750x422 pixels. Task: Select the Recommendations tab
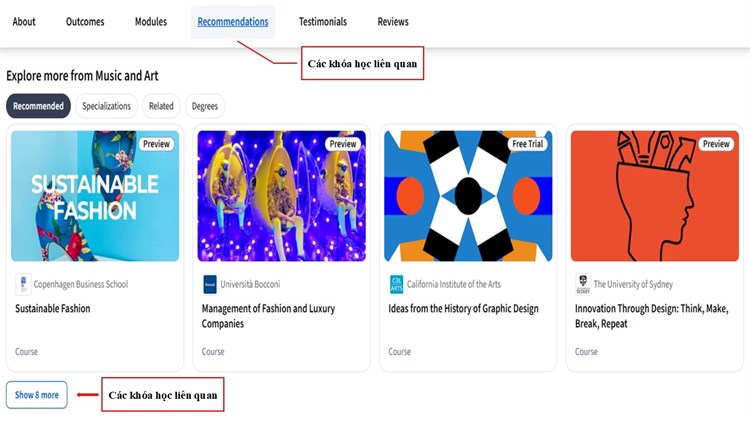233,22
